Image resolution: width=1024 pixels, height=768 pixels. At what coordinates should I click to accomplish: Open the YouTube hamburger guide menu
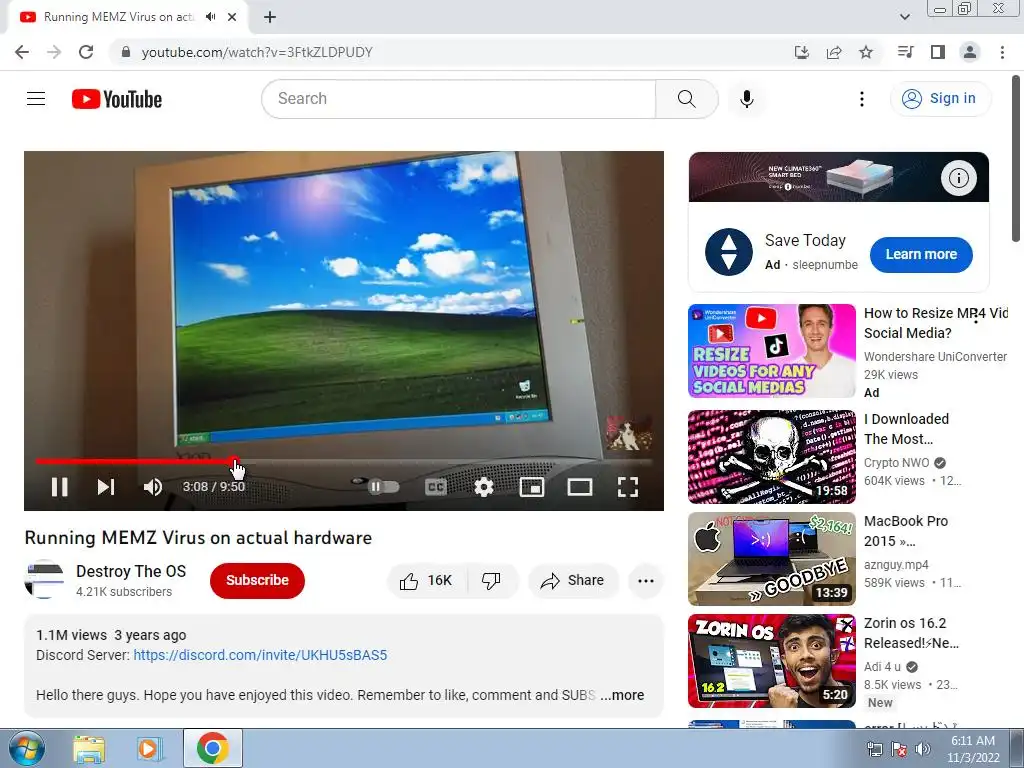tap(36, 99)
